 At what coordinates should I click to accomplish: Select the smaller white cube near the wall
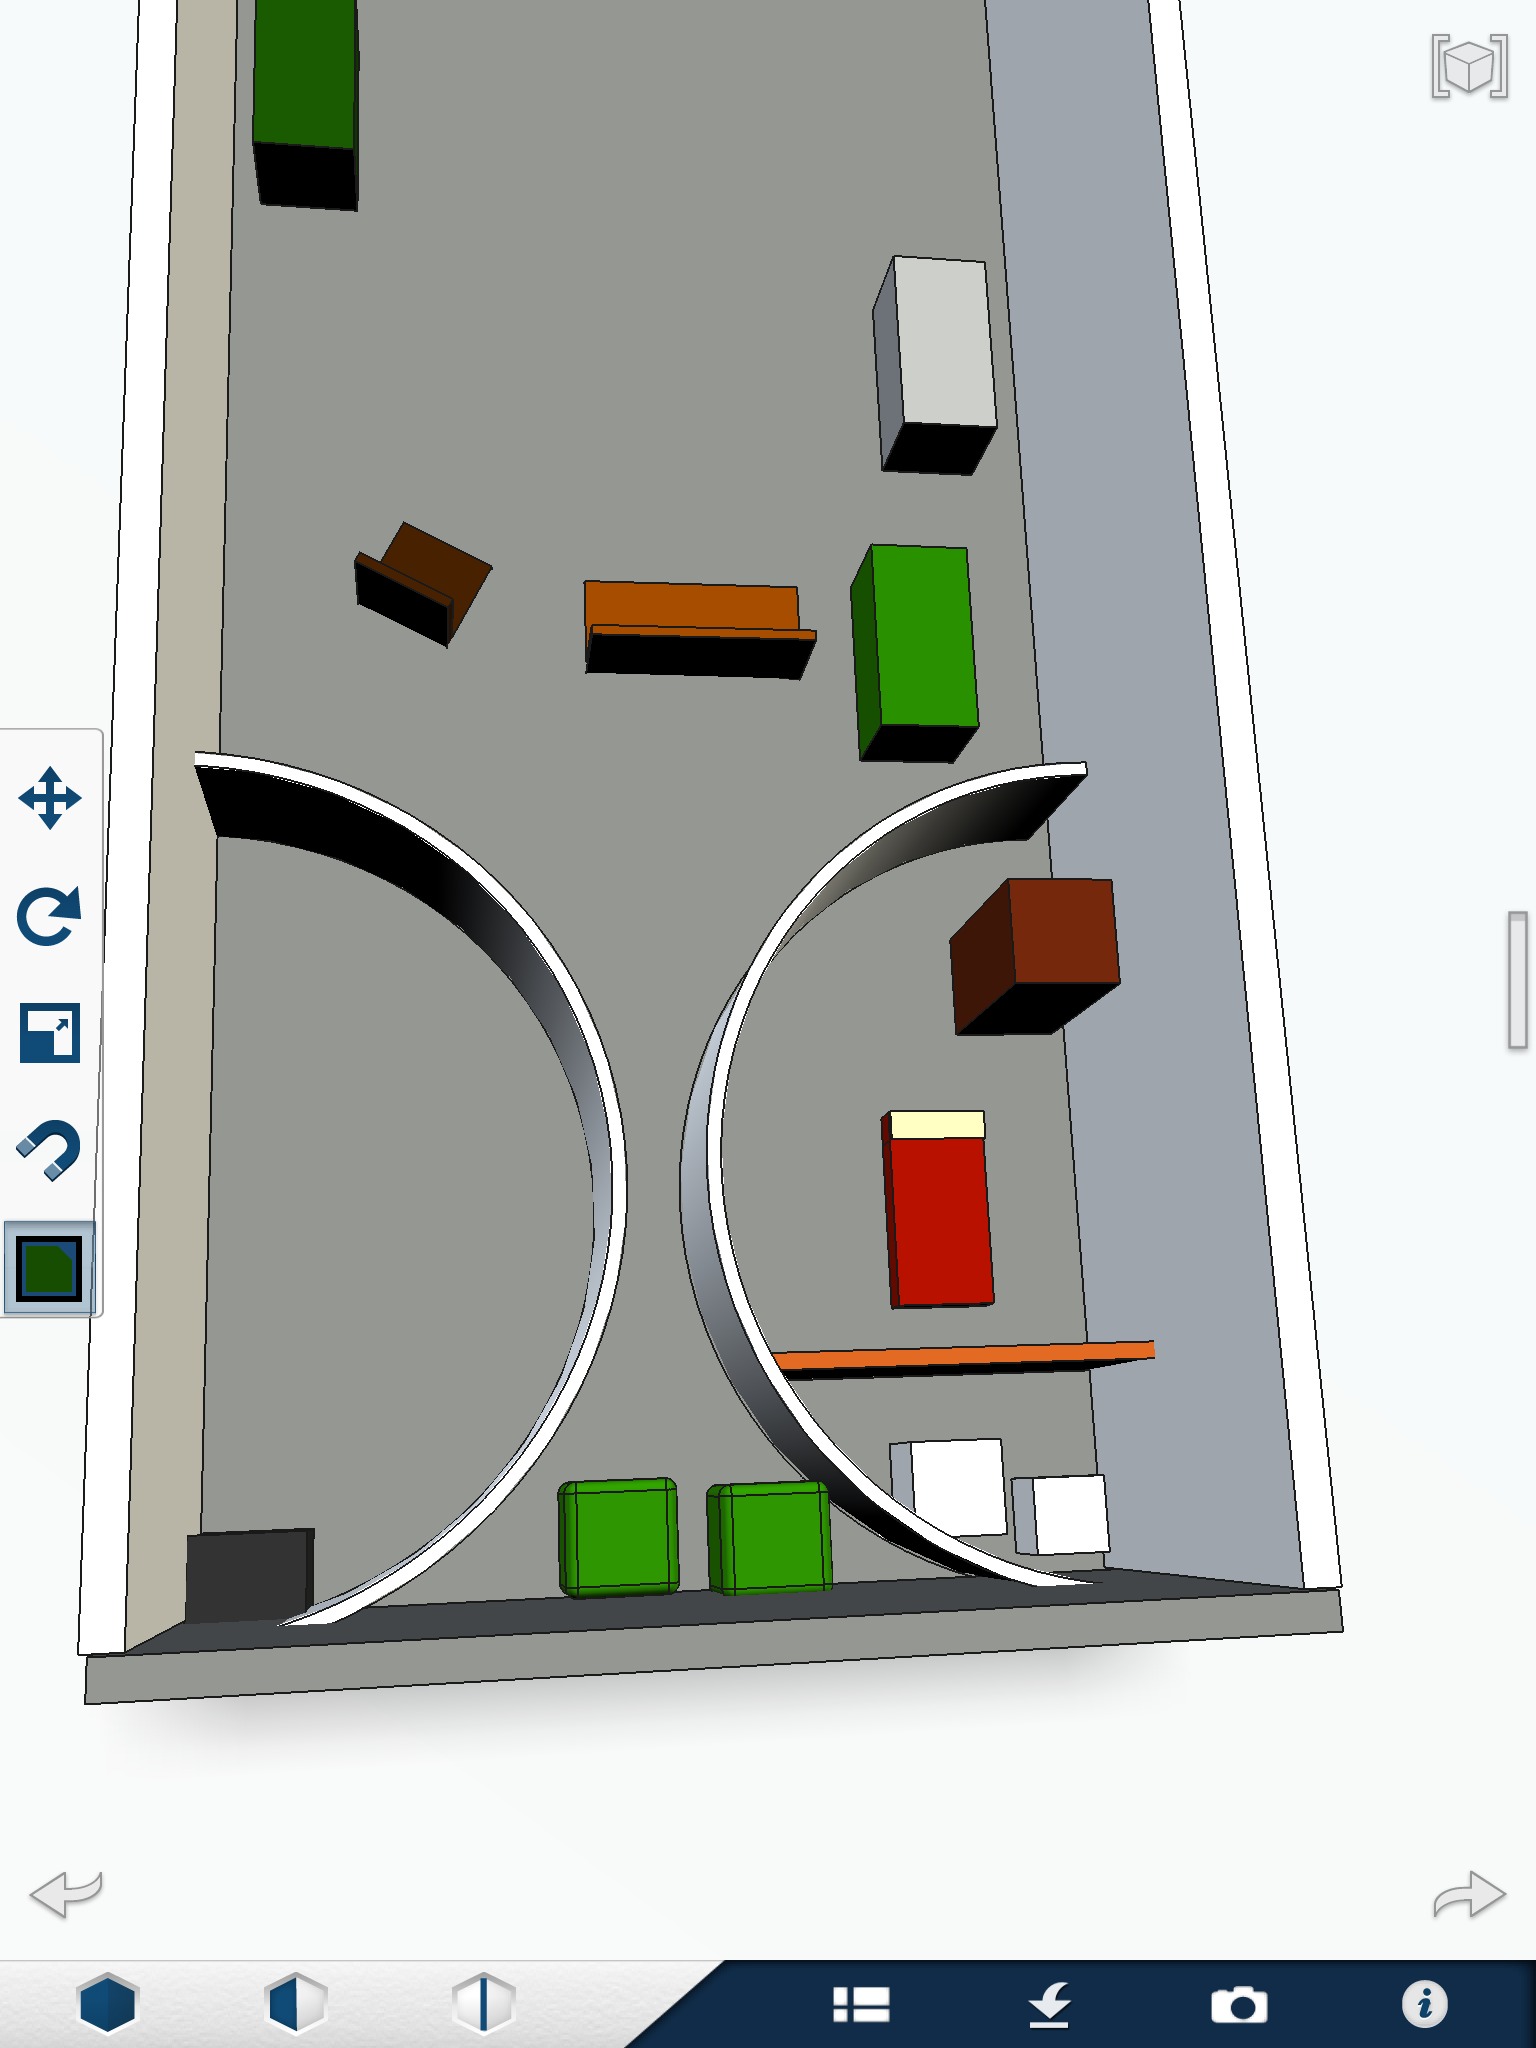1060,1514
